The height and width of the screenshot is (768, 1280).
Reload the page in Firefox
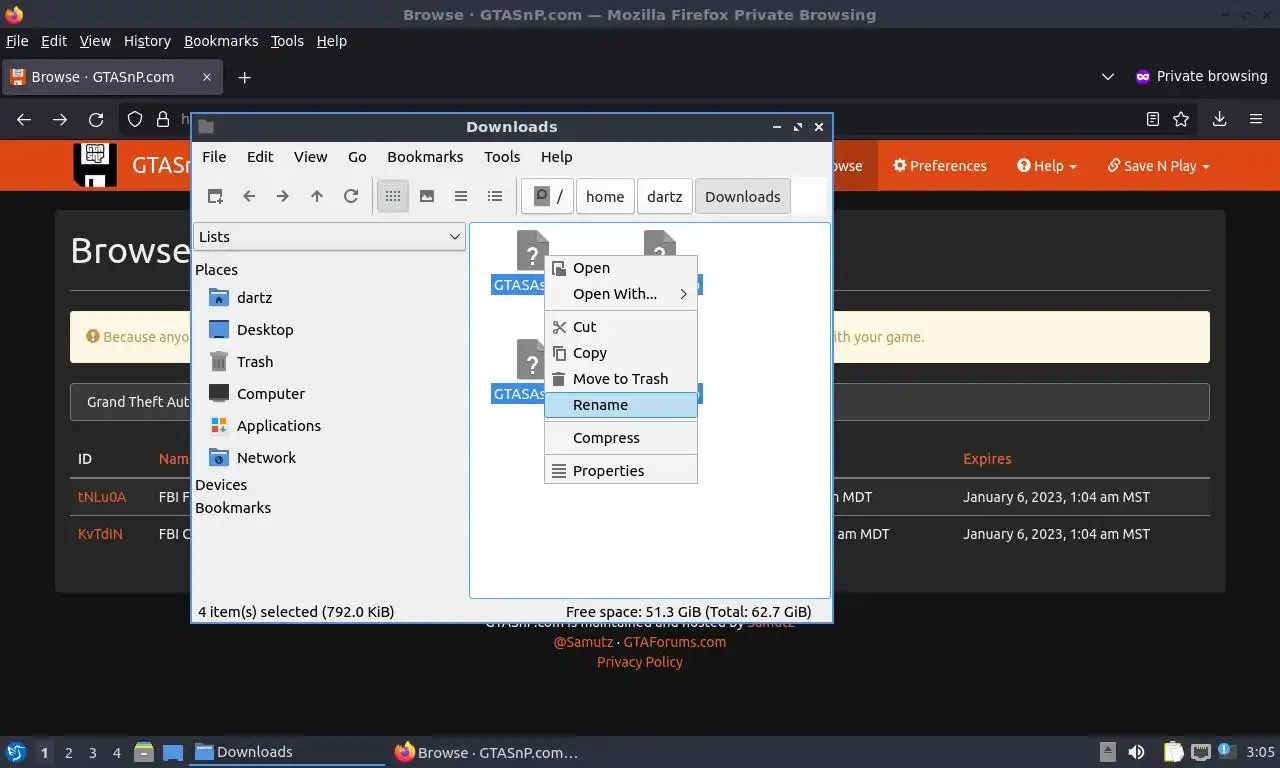pos(96,119)
